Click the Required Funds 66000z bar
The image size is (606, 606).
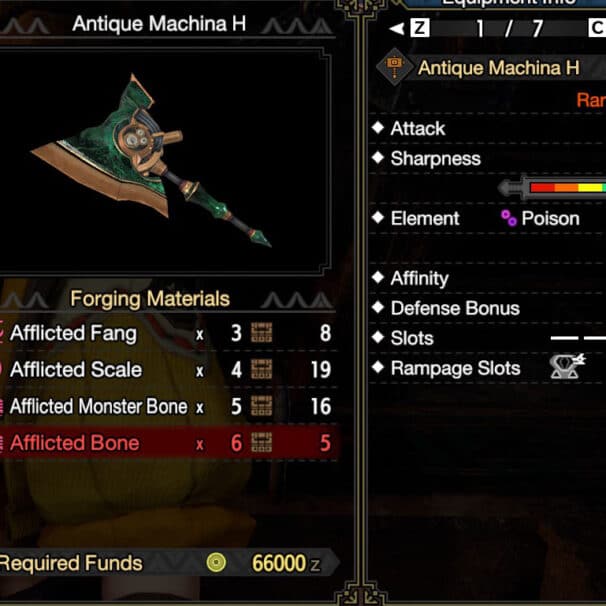(169, 563)
